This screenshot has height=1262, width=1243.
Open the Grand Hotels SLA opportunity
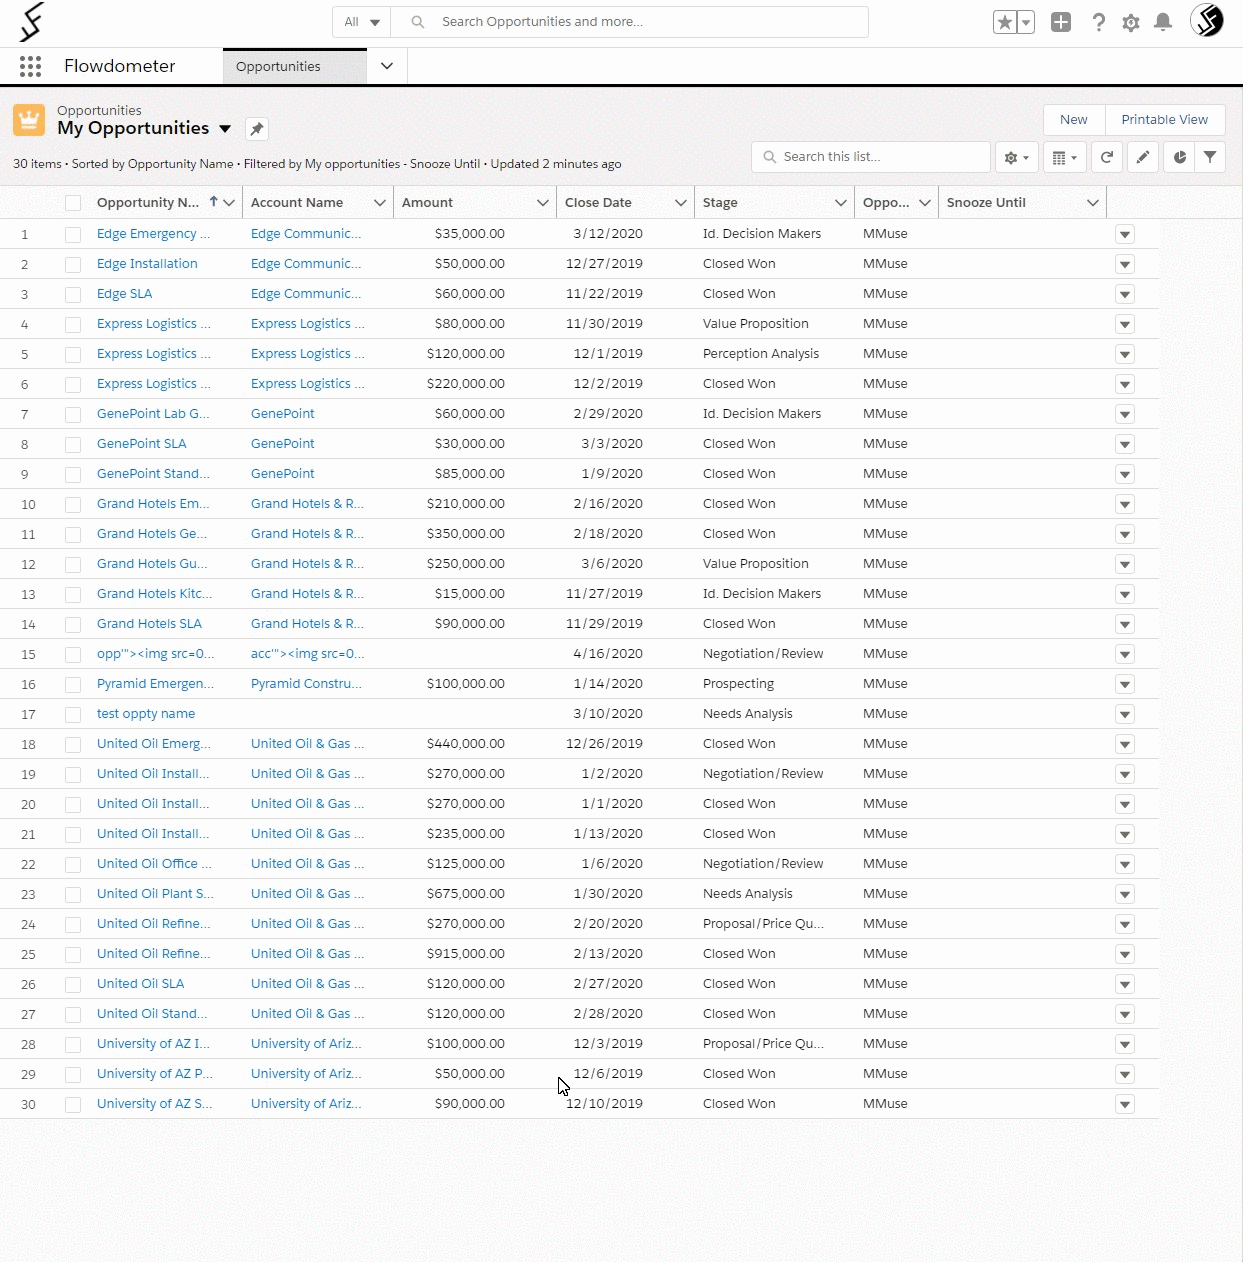click(149, 624)
